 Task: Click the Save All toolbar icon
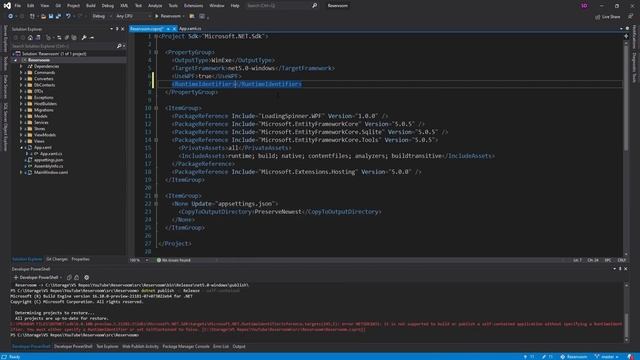pyautogui.click(x=58, y=16)
